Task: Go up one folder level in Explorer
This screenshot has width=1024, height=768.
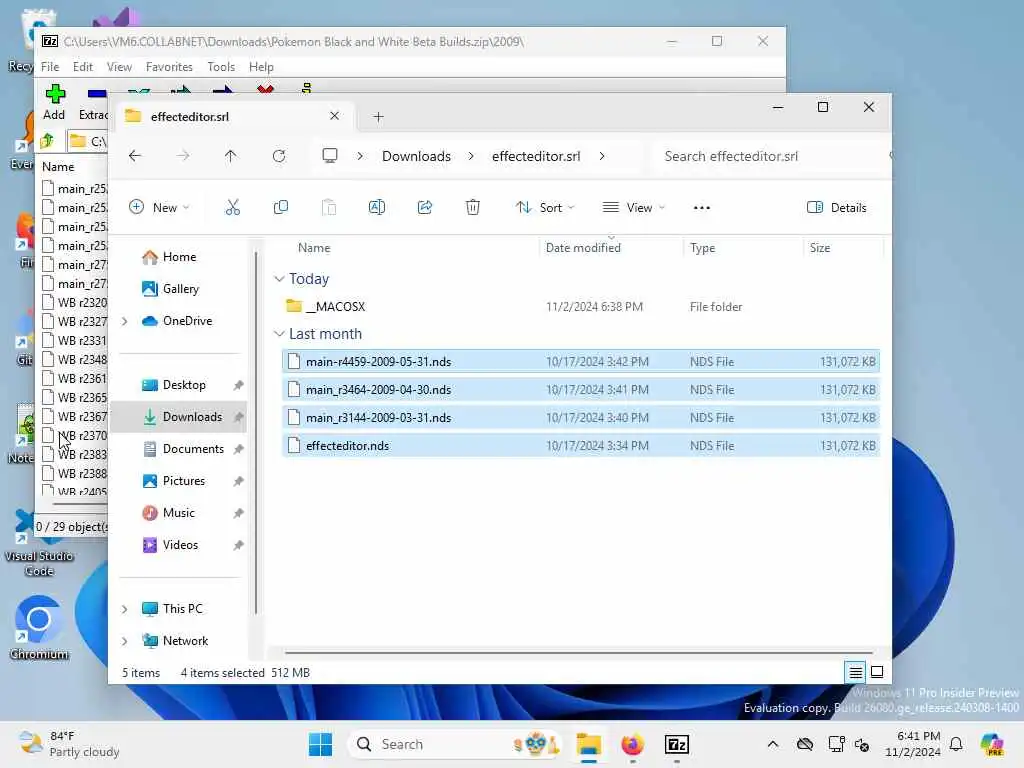Action: coord(231,156)
